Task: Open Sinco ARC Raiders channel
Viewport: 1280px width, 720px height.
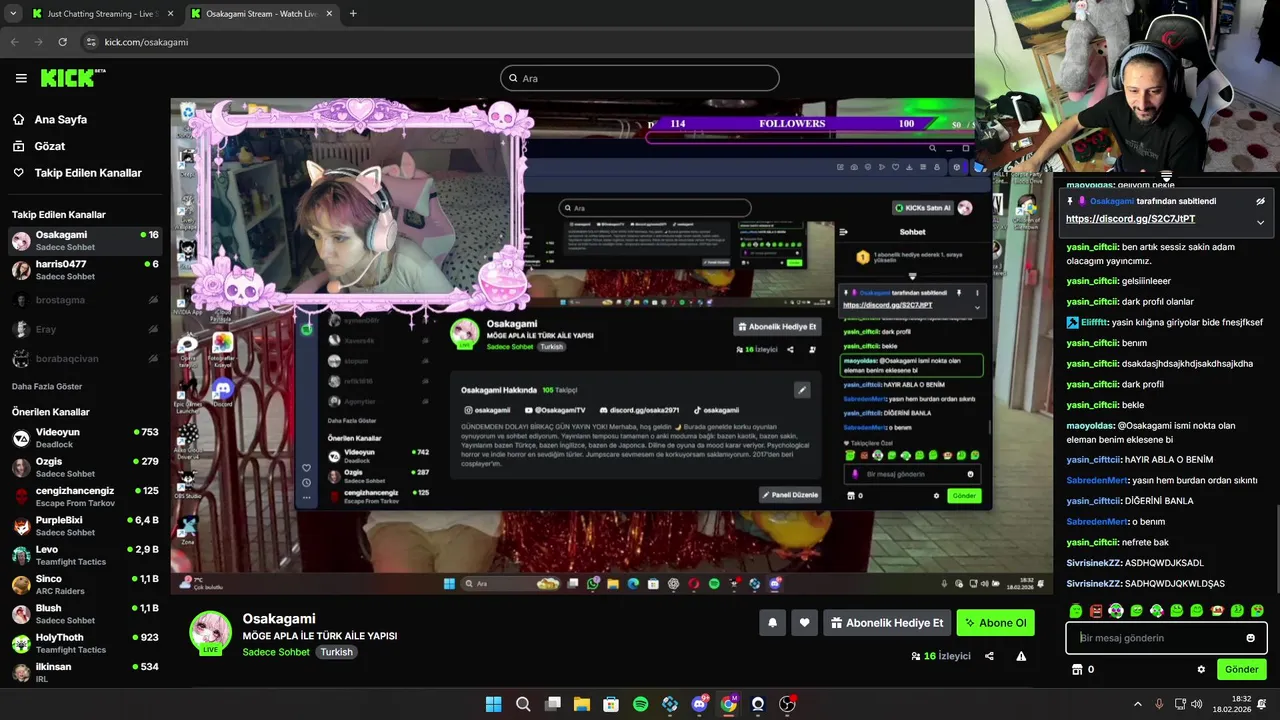Action: [x=85, y=585]
